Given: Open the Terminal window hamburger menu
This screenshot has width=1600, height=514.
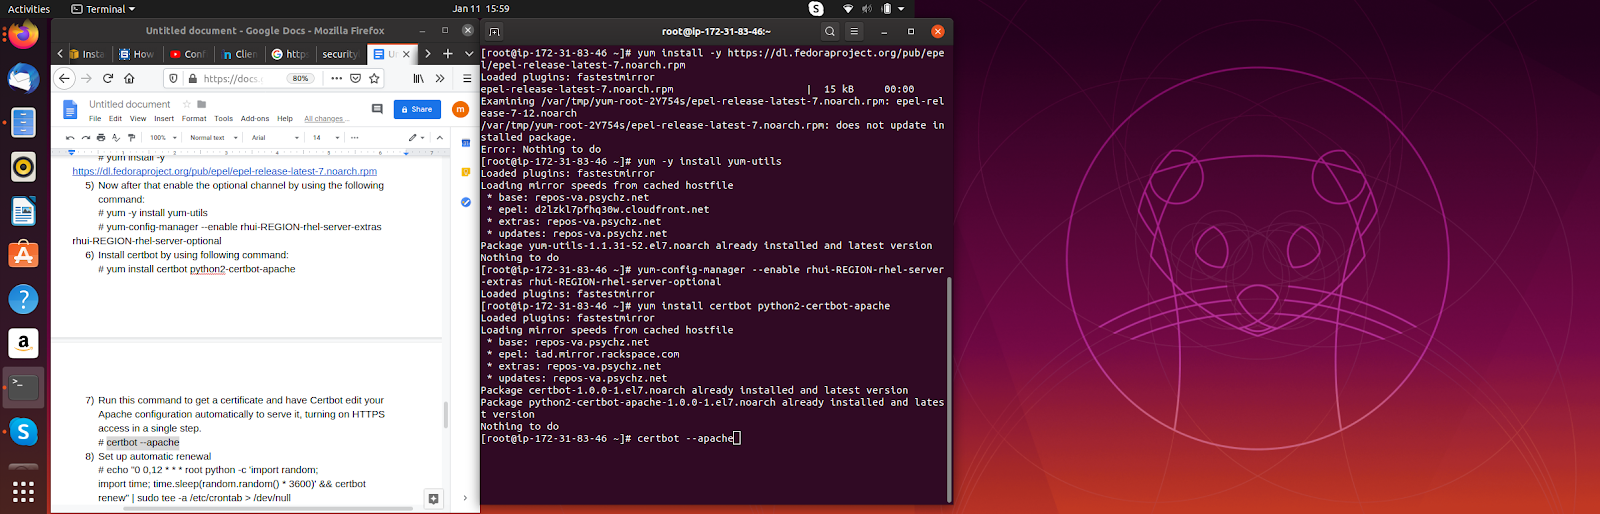Looking at the screenshot, I should coord(854,31).
